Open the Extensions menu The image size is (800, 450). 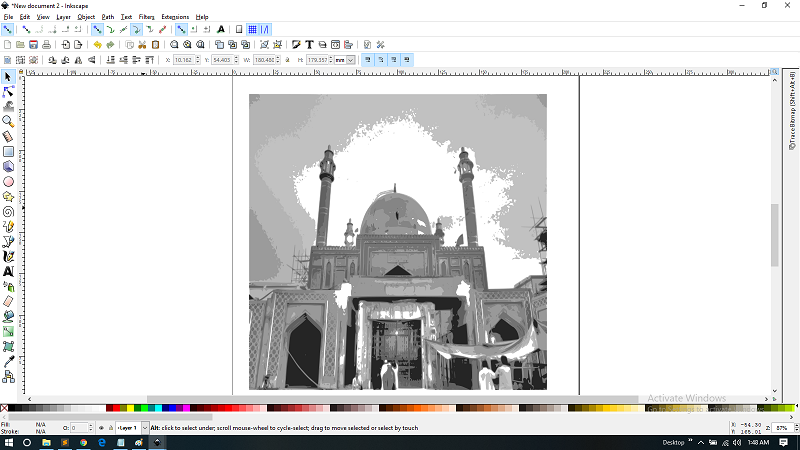tap(175, 17)
